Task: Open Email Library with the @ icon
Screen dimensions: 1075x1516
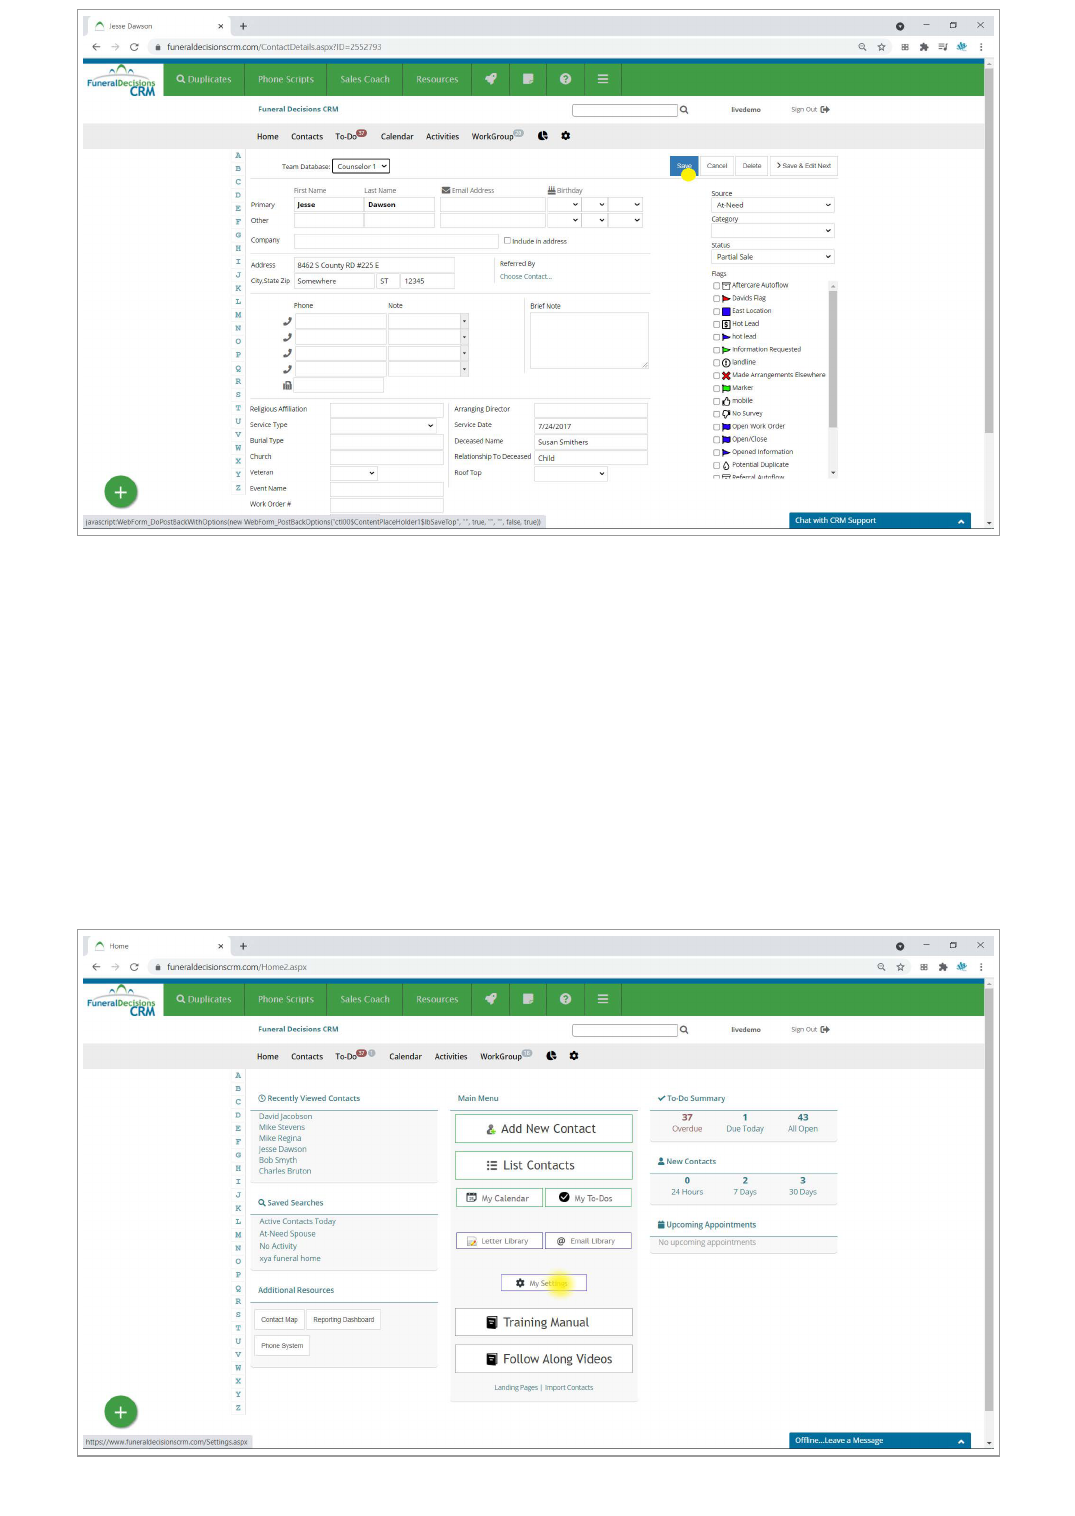Action: (588, 1241)
